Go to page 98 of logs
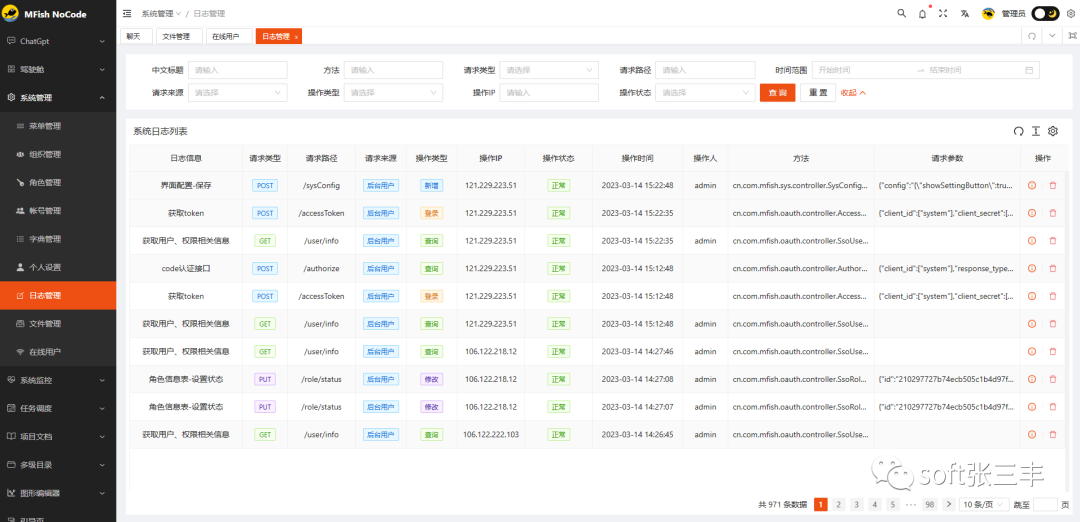1080x522 pixels. (930, 505)
